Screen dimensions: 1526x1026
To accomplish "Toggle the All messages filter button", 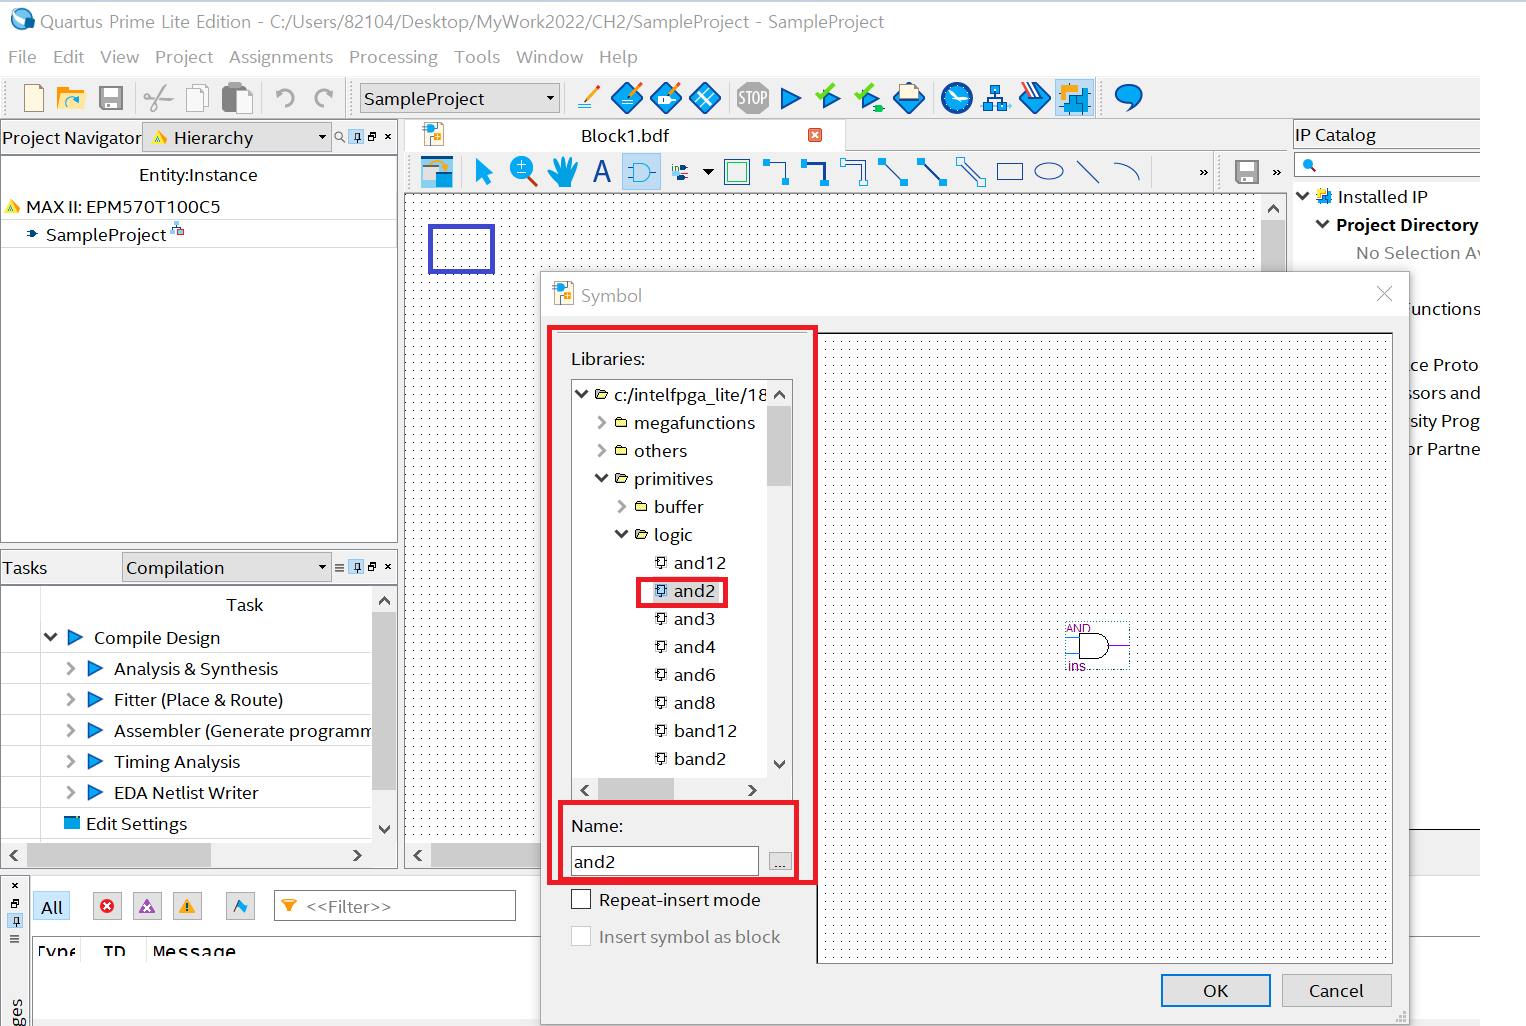I will pos(52,907).
